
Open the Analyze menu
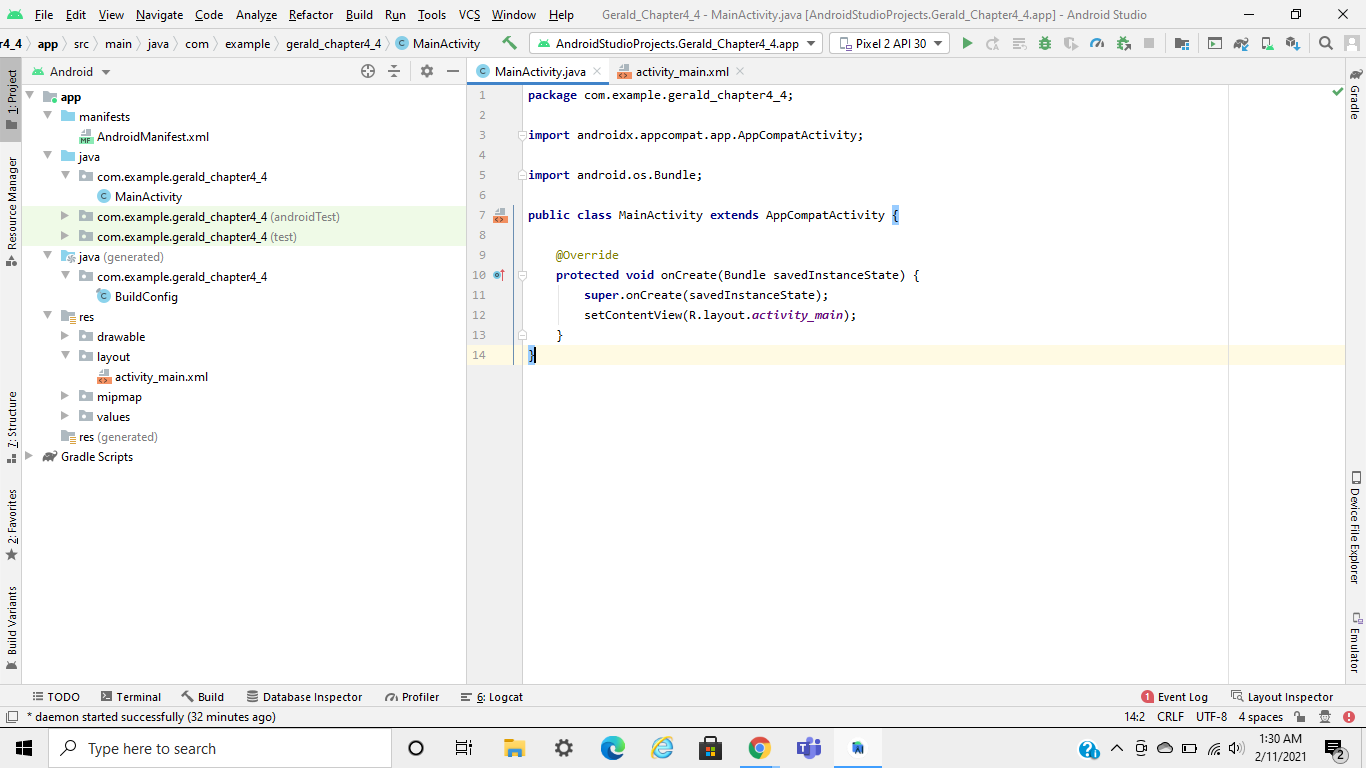pos(256,15)
